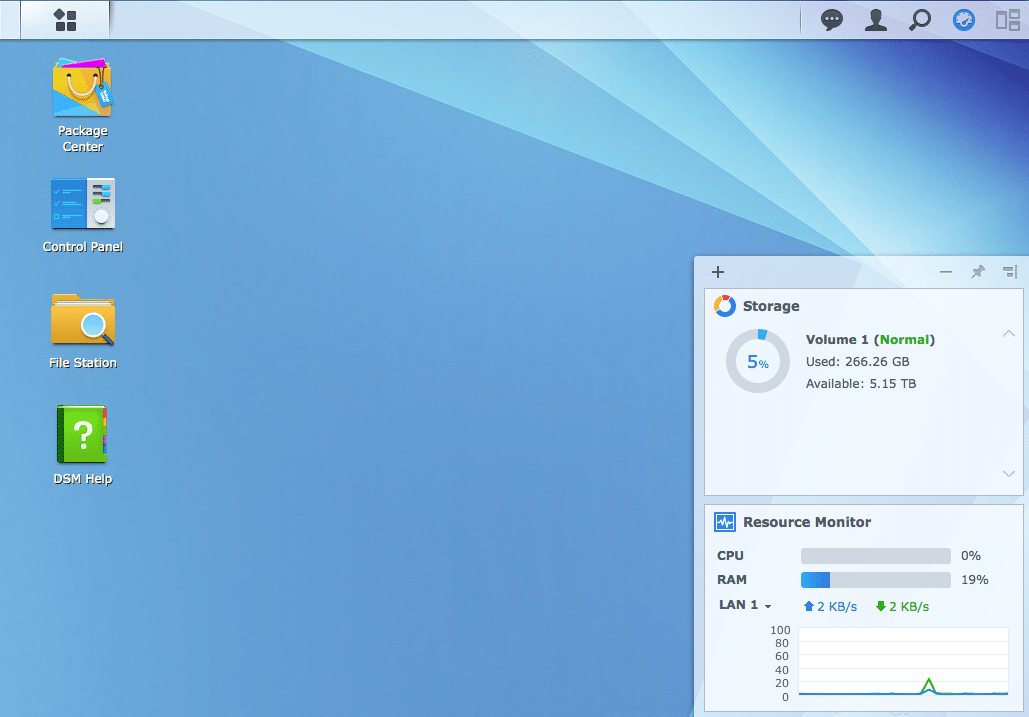Click the Storage widget icon
The height and width of the screenshot is (717, 1029).
tap(725, 306)
